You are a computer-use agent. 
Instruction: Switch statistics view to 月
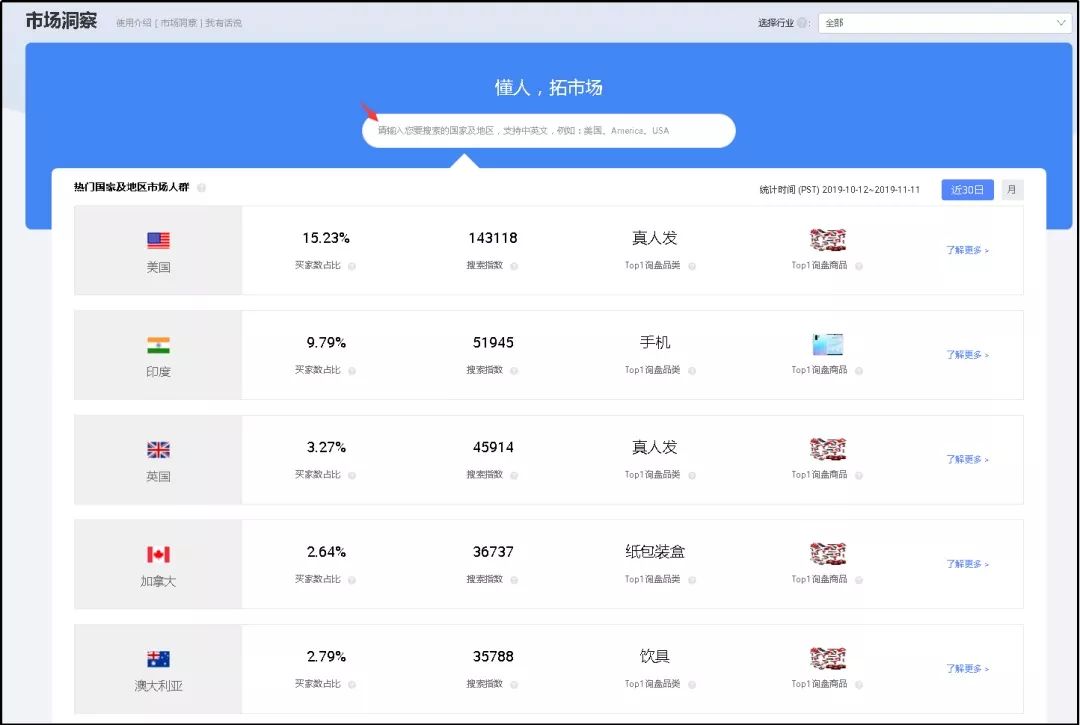point(1011,189)
